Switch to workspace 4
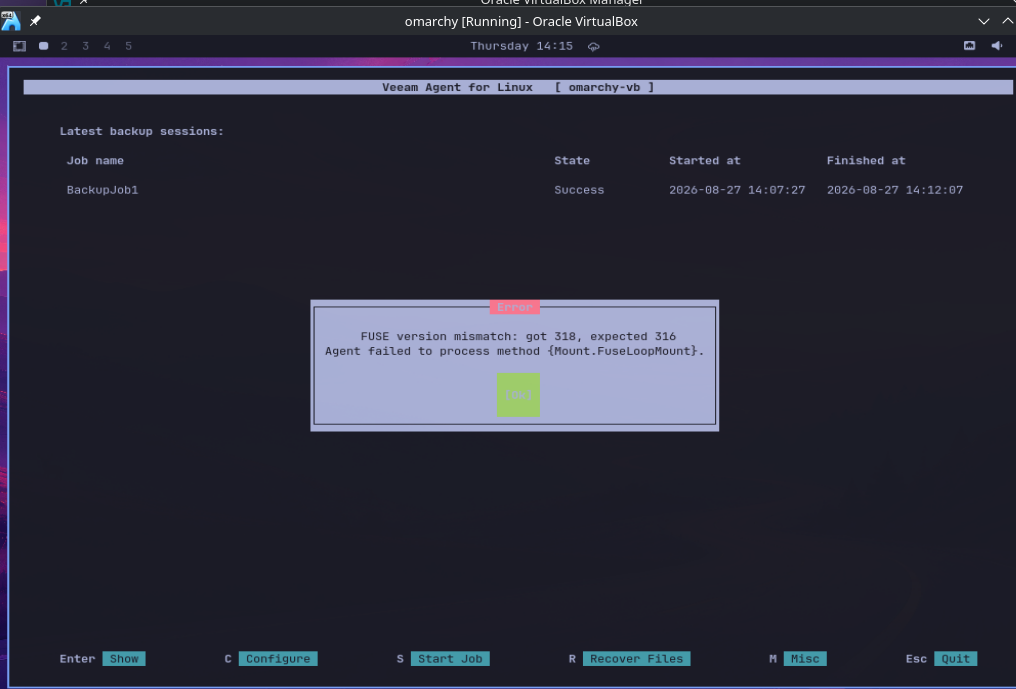The height and width of the screenshot is (689, 1016). pos(107,46)
